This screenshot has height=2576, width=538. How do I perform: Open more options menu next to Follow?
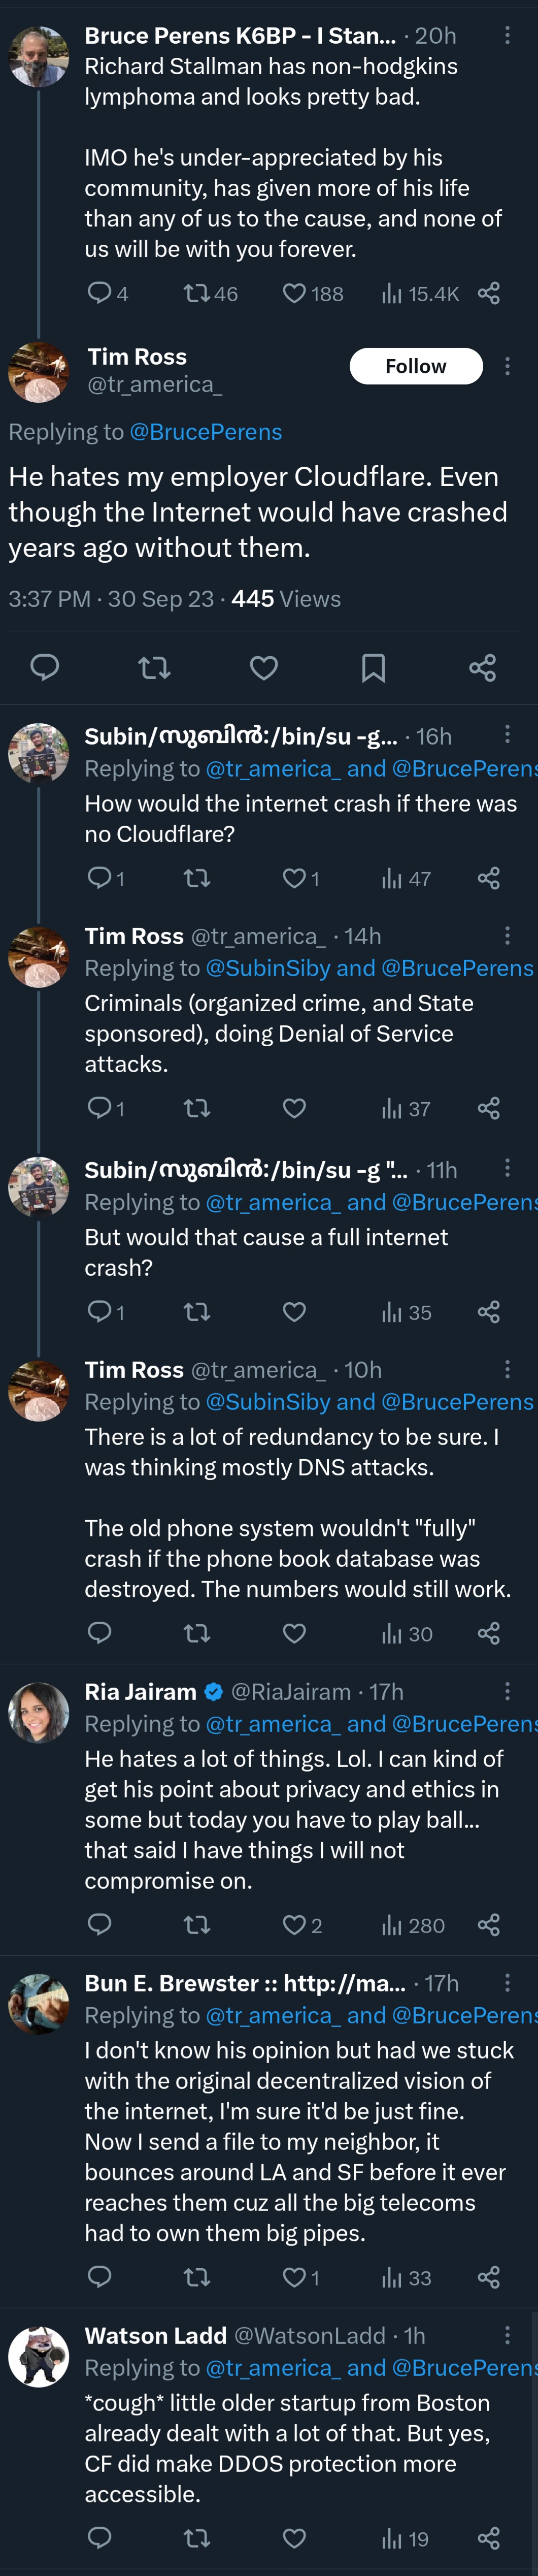(x=507, y=366)
